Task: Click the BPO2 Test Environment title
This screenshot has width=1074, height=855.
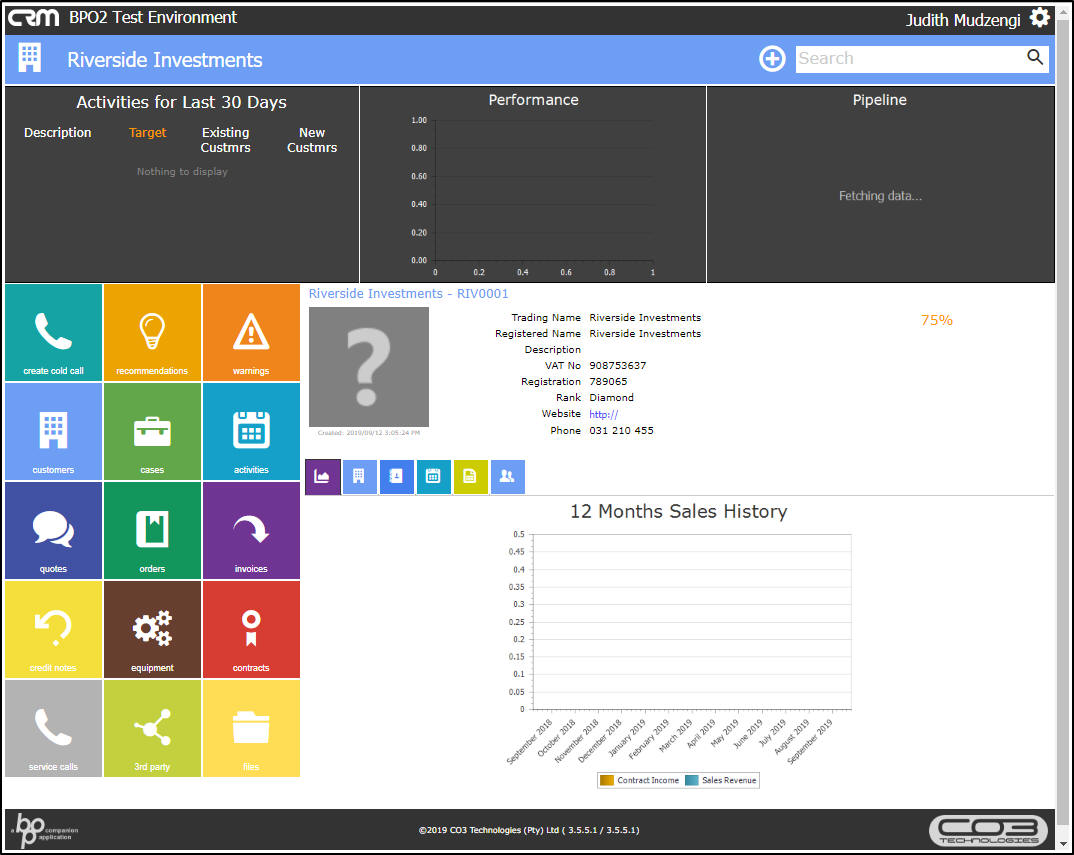Action: click(x=153, y=18)
